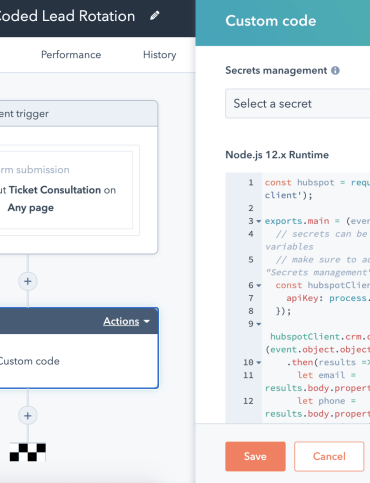Open the Select a secret dropdown

[298, 104]
